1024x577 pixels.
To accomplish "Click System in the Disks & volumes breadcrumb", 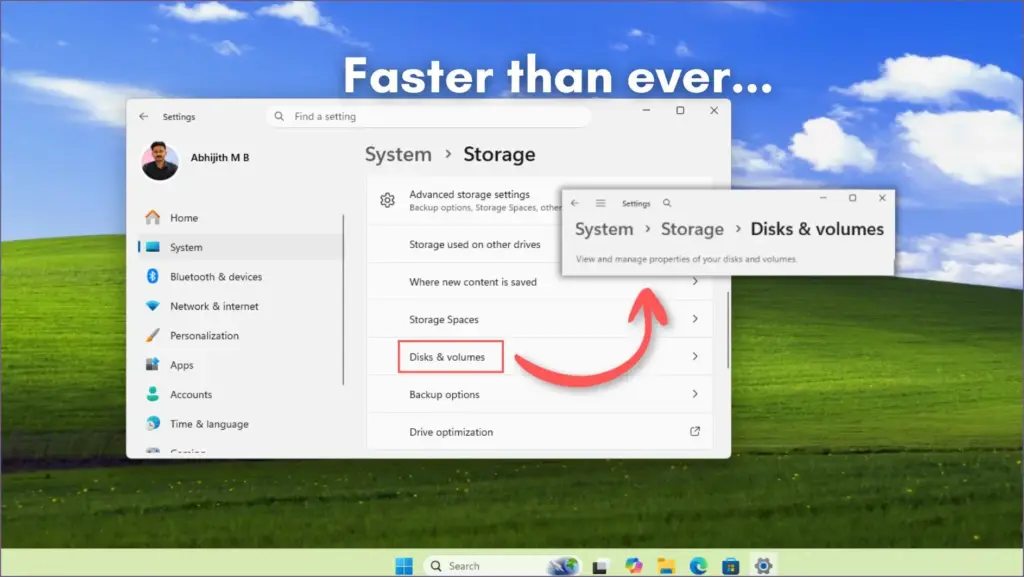I will pyautogui.click(x=604, y=229).
